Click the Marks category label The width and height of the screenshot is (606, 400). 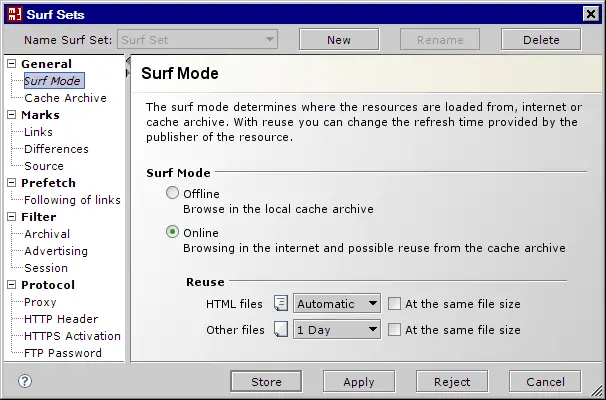(x=40, y=114)
